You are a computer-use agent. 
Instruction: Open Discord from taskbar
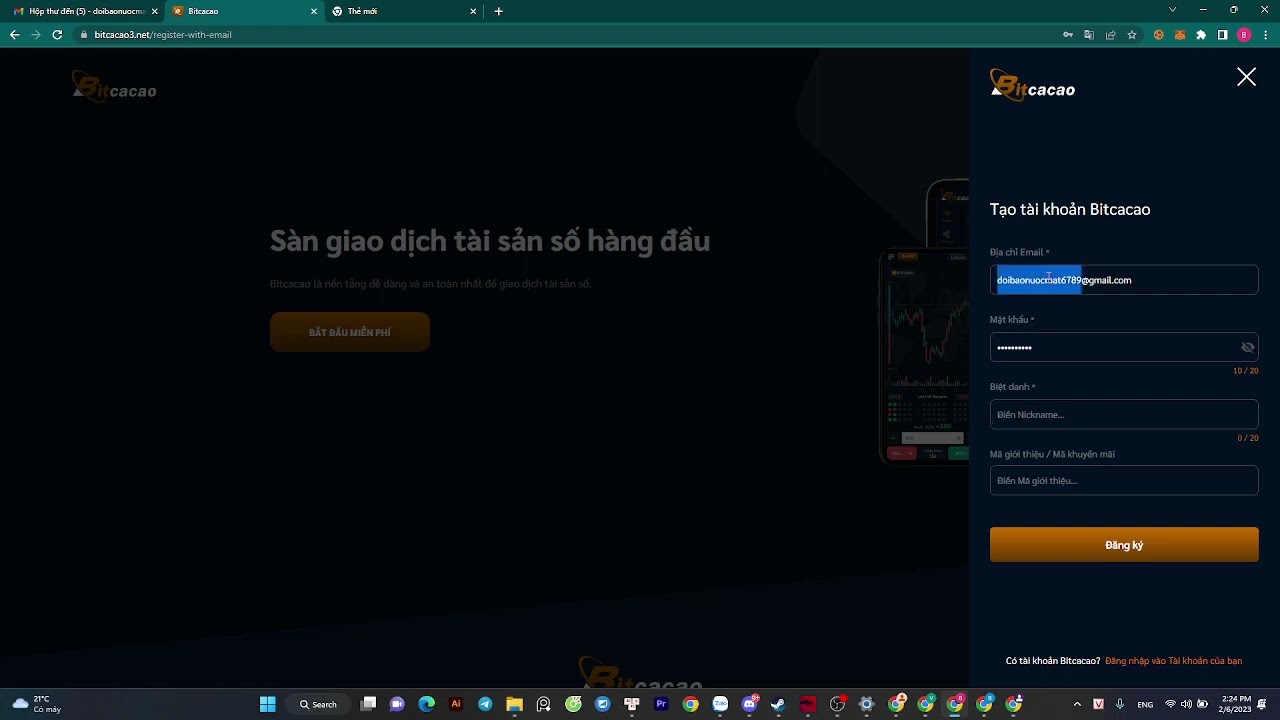[x=750, y=704]
